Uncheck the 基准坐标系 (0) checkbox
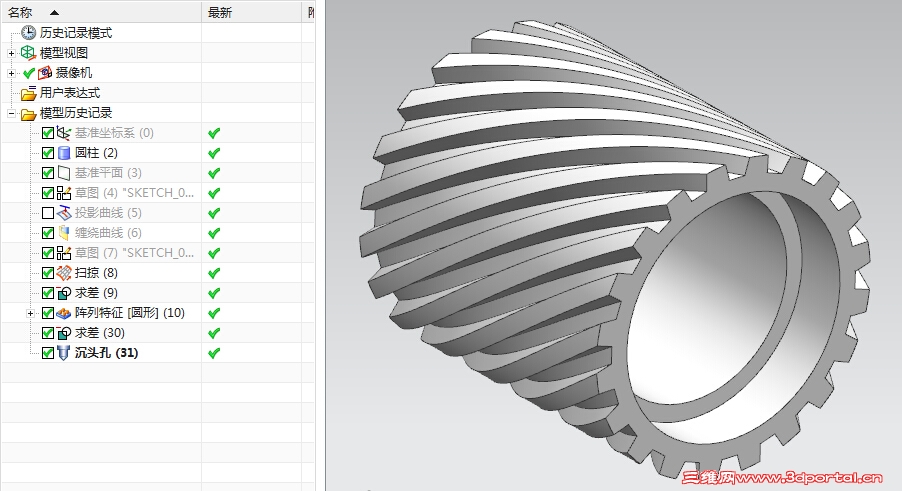Viewport: 902px width, 491px height. [x=48, y=133]
